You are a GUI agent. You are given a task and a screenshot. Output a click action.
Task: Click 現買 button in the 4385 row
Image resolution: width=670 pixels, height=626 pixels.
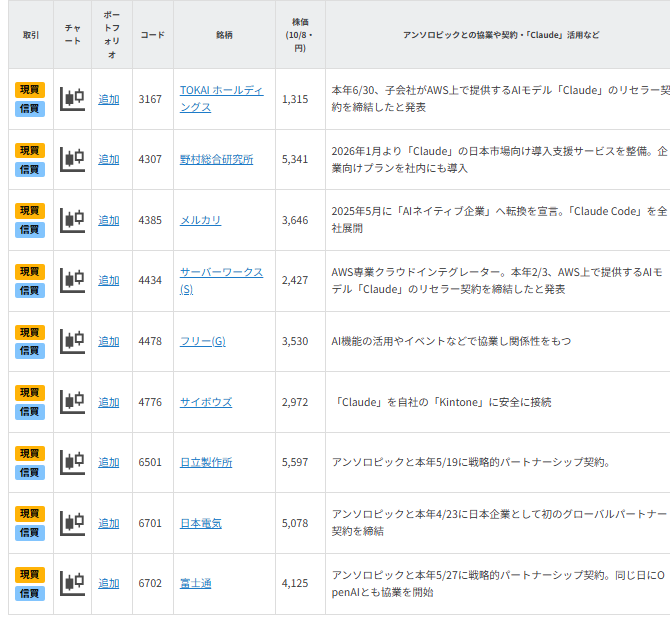(30, 211)
